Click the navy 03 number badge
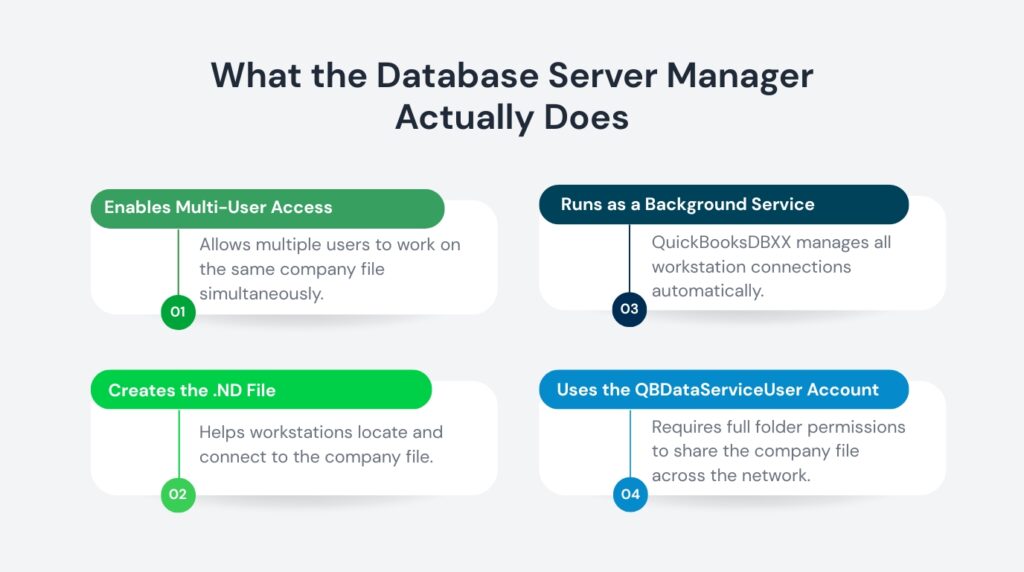 tap(629, 309)
